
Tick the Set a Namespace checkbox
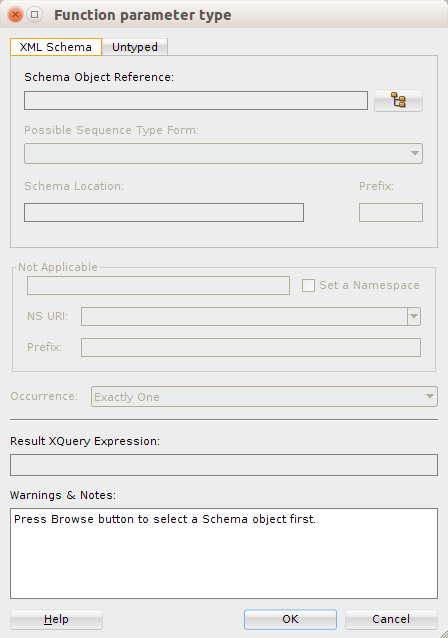click(x=308, y=285)
